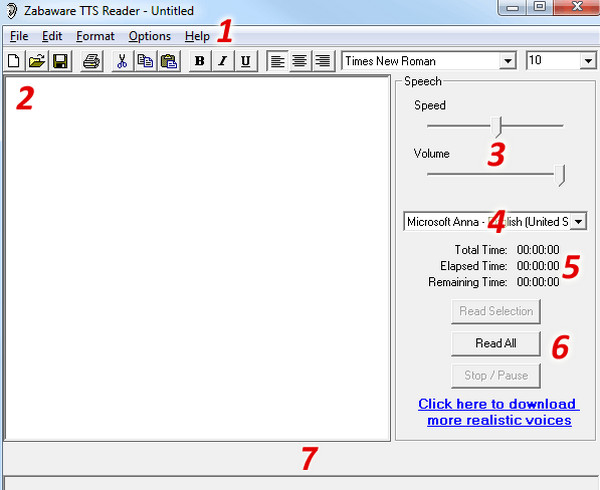Create a new document with the New icon
The image size is (600, 490).
pyautogui.click(x=14, y=61)
